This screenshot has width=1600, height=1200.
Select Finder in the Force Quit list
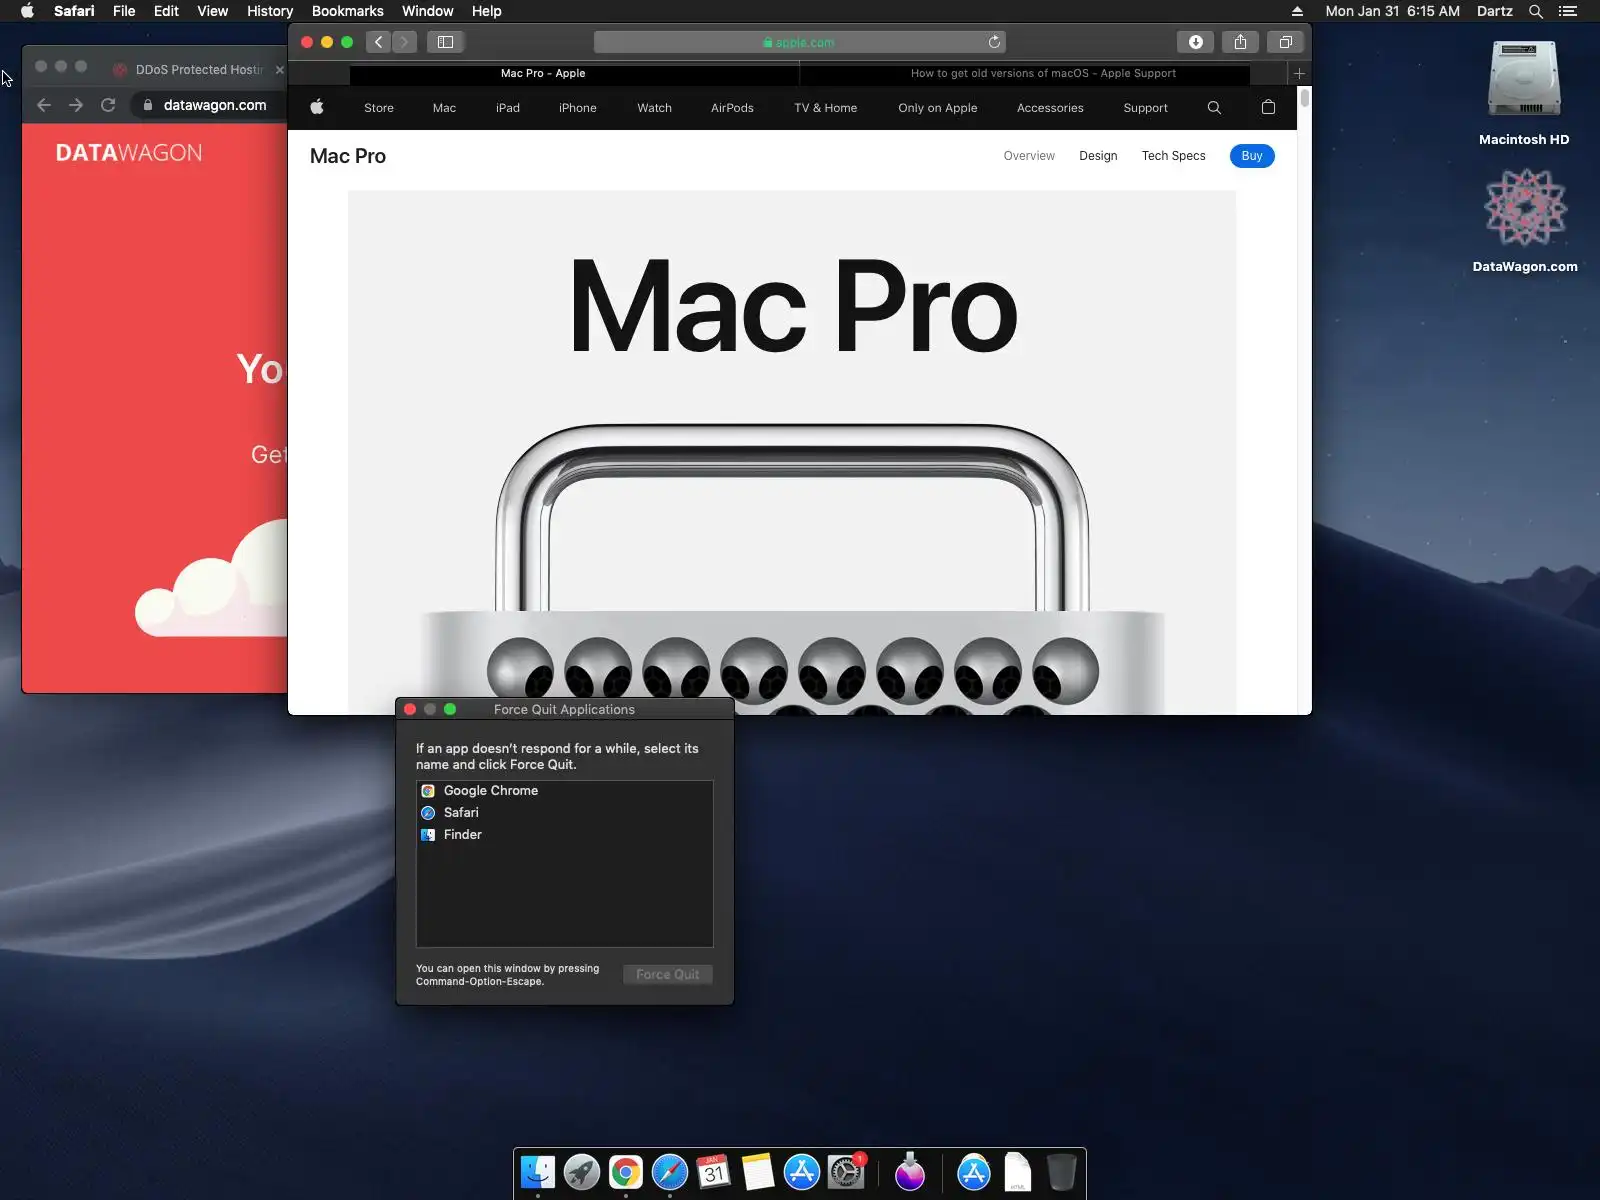565,835
